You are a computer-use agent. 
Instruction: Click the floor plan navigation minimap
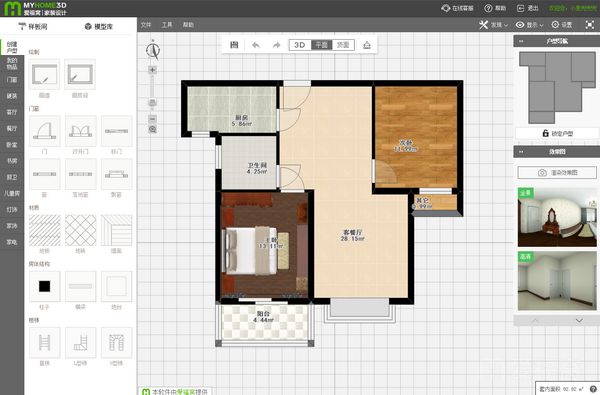point(557,88)
